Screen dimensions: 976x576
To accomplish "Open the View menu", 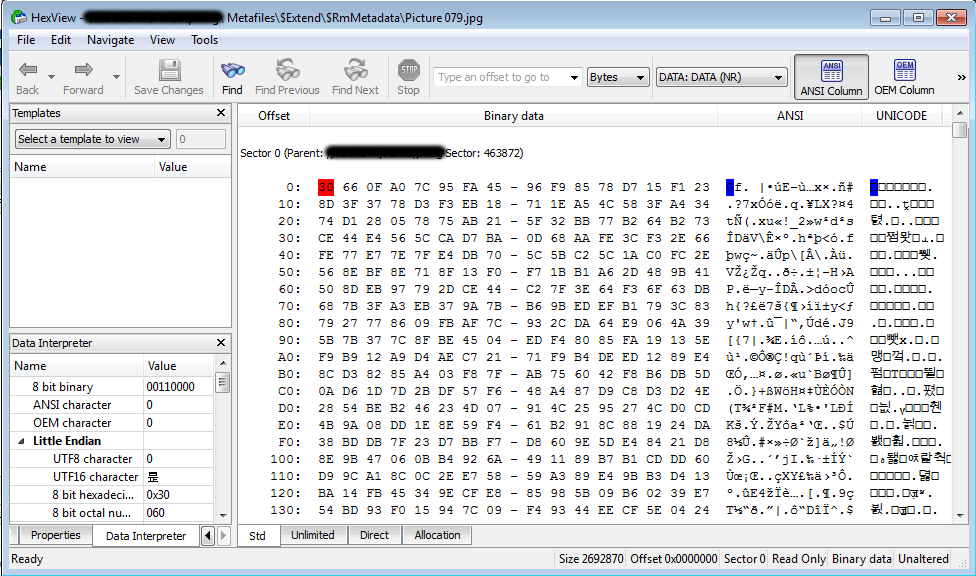I will pos(162,40).
